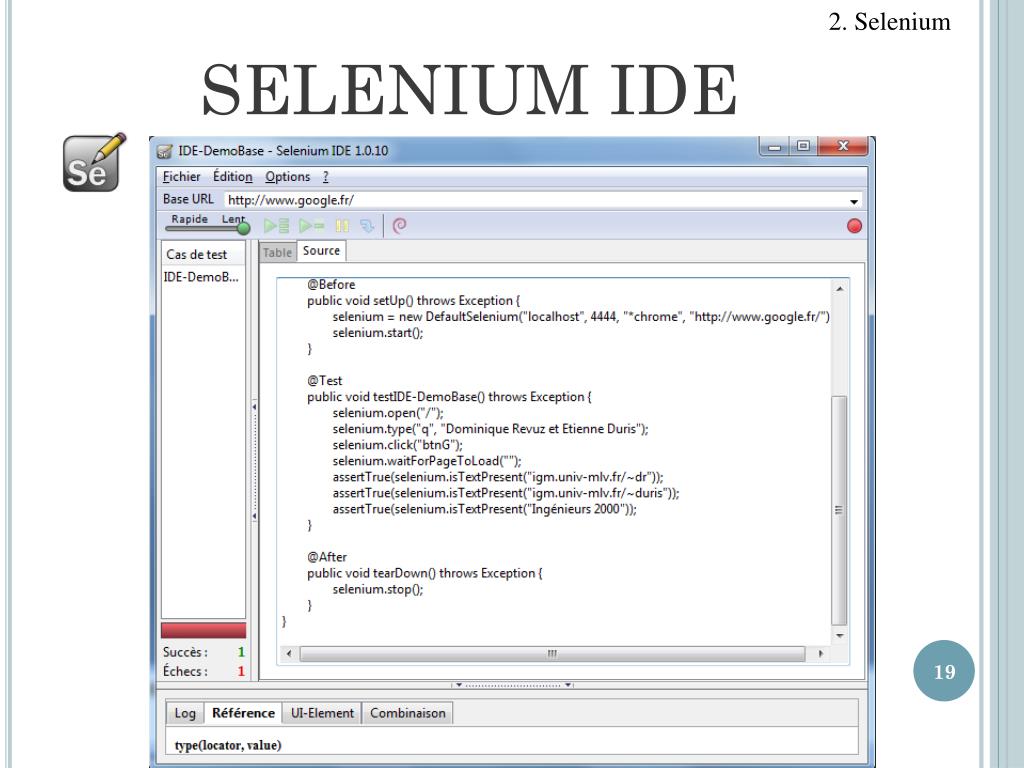Click the assertTrue Ingénieurs 2000 line
The height and width of the screenshot is (768, 1024).
click(484, 509)
